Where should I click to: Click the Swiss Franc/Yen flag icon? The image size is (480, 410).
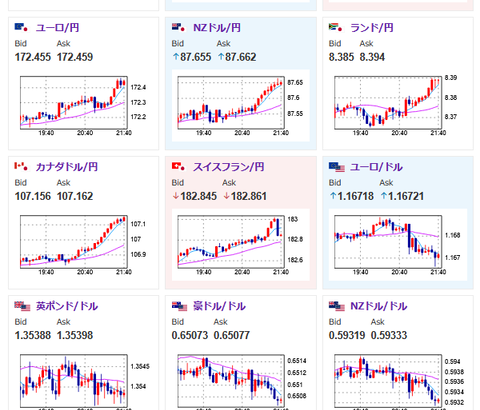[178, 166]
